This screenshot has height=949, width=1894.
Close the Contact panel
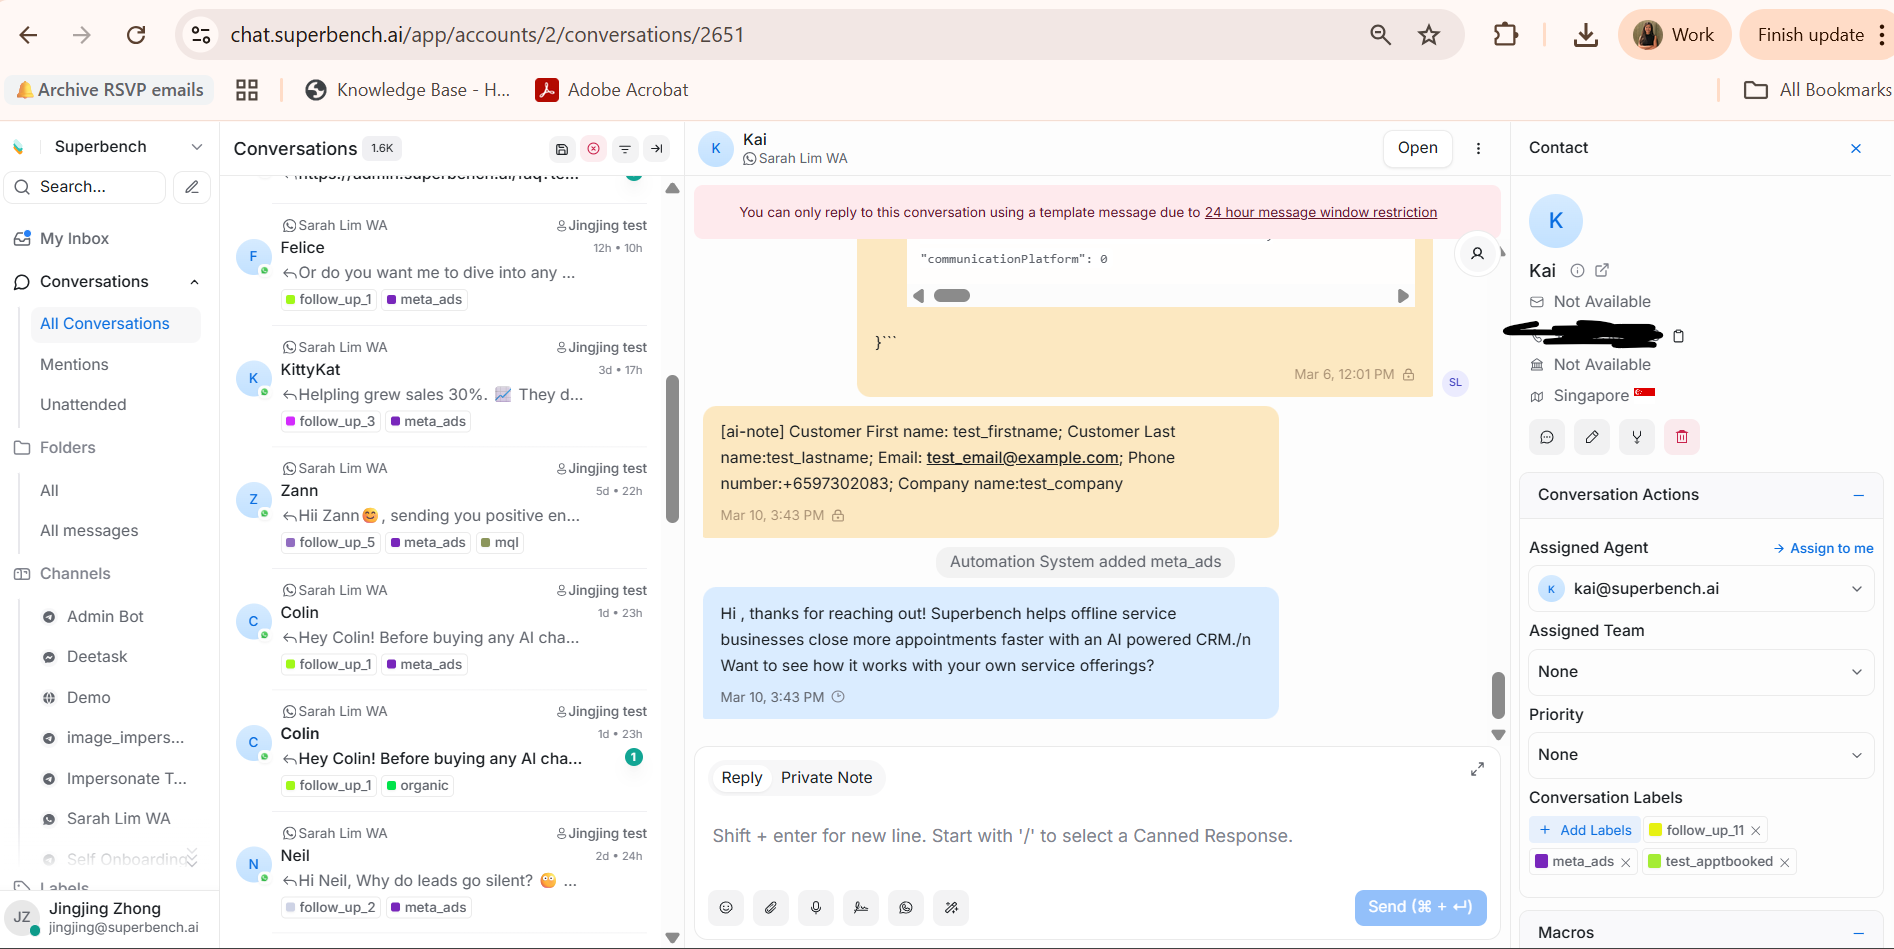(x=1856, y=148)
